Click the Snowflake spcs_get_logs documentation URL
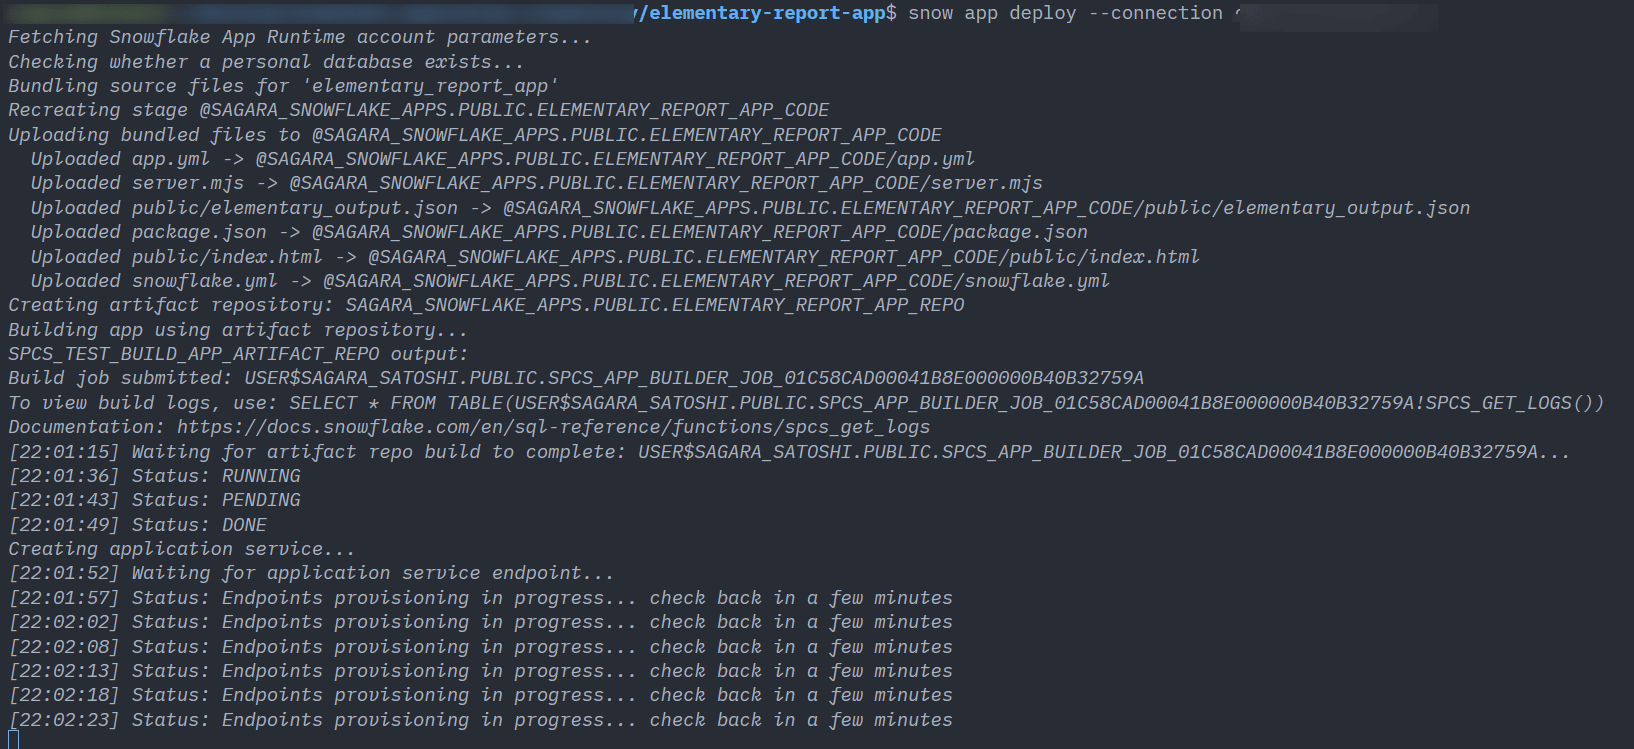 pyautogui.click(x=554, y=427)
